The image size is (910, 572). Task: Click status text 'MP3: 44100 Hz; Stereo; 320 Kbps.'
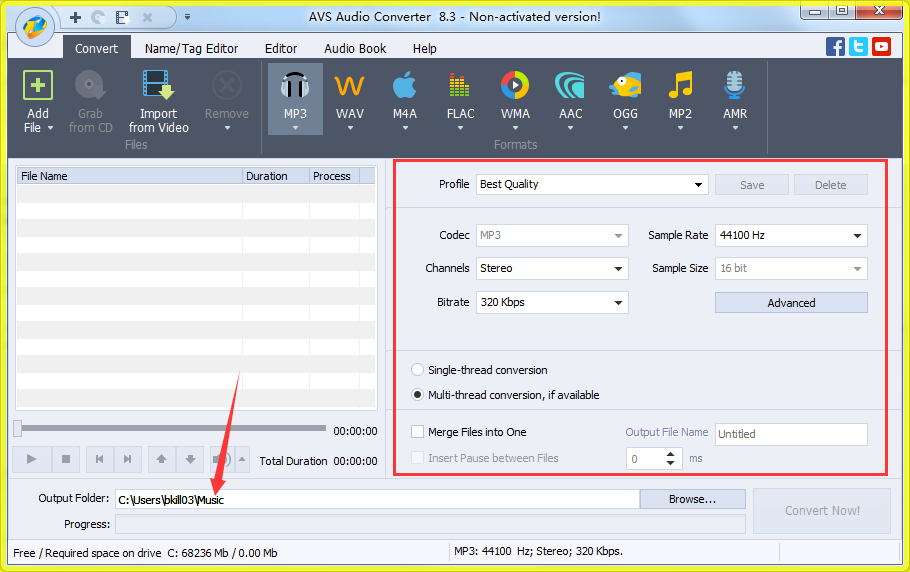[539, 551]
